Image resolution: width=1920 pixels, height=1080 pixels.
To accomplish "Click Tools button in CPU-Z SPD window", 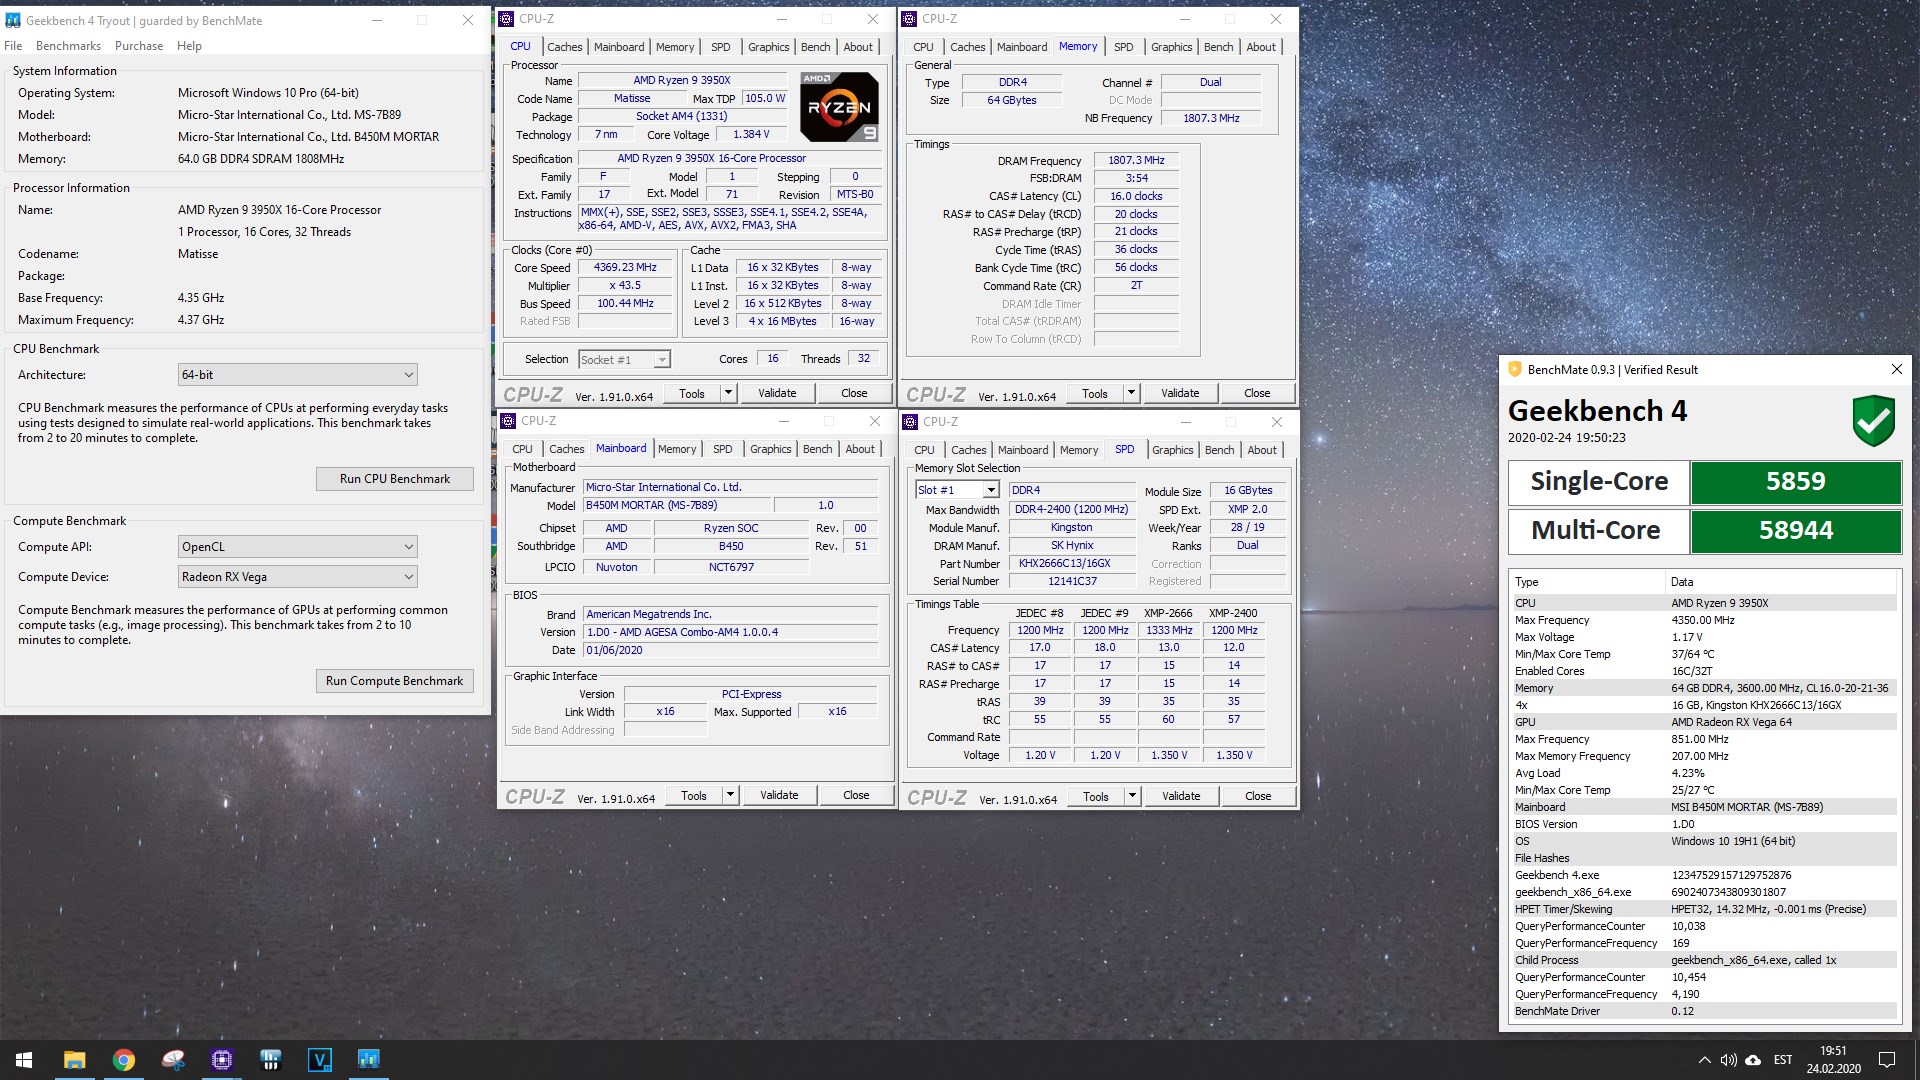I will pyautogui.click(x=1096, y=796).
